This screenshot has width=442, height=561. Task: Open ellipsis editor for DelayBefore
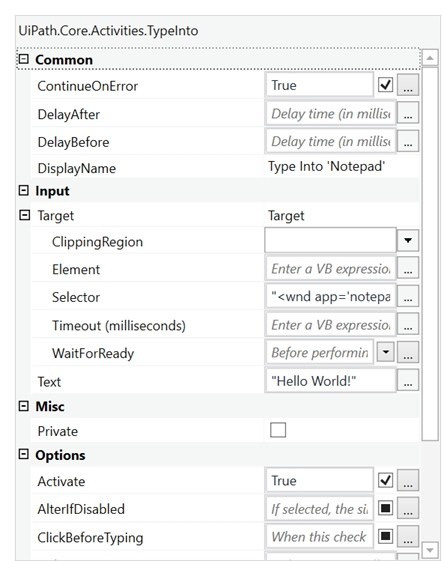[408, 141]
